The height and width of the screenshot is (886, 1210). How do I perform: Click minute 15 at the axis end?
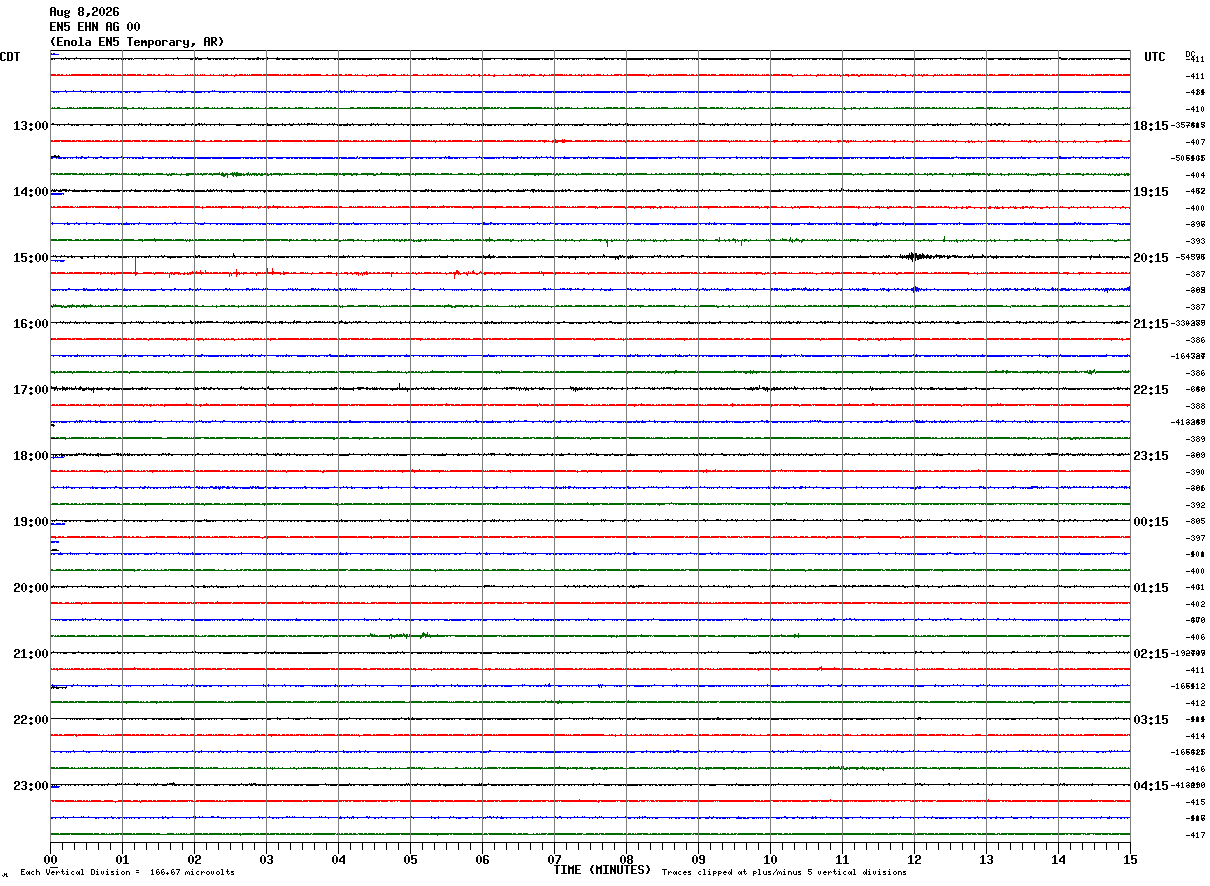pos(1130,859)
